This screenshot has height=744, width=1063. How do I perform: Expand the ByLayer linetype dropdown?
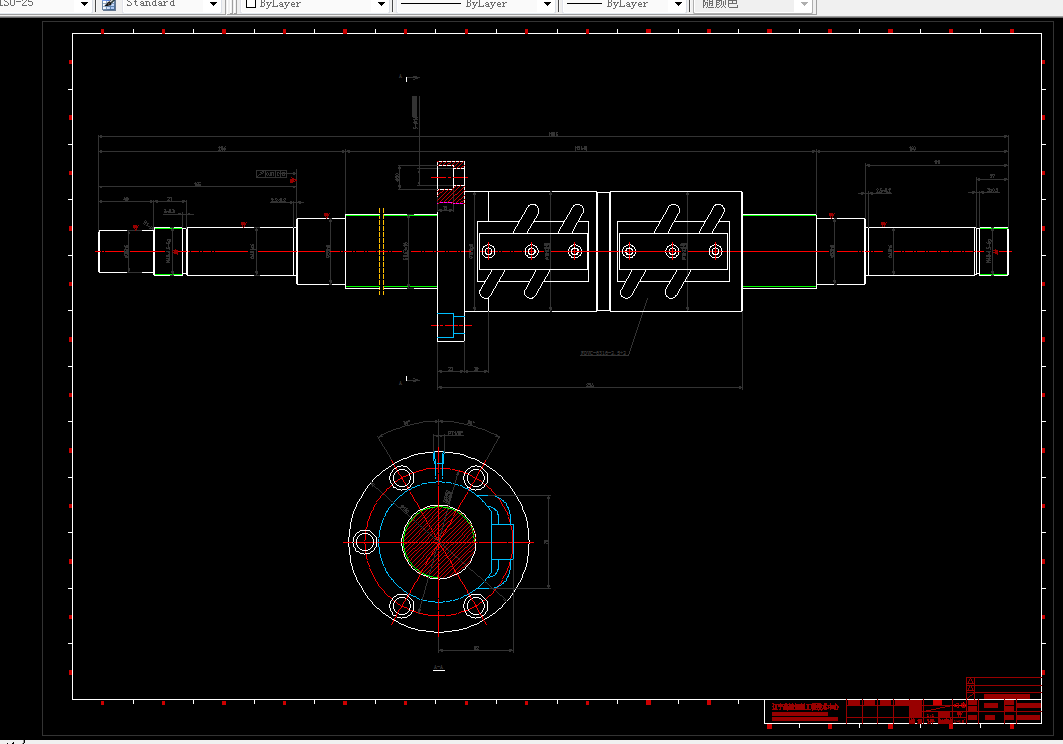547,5
